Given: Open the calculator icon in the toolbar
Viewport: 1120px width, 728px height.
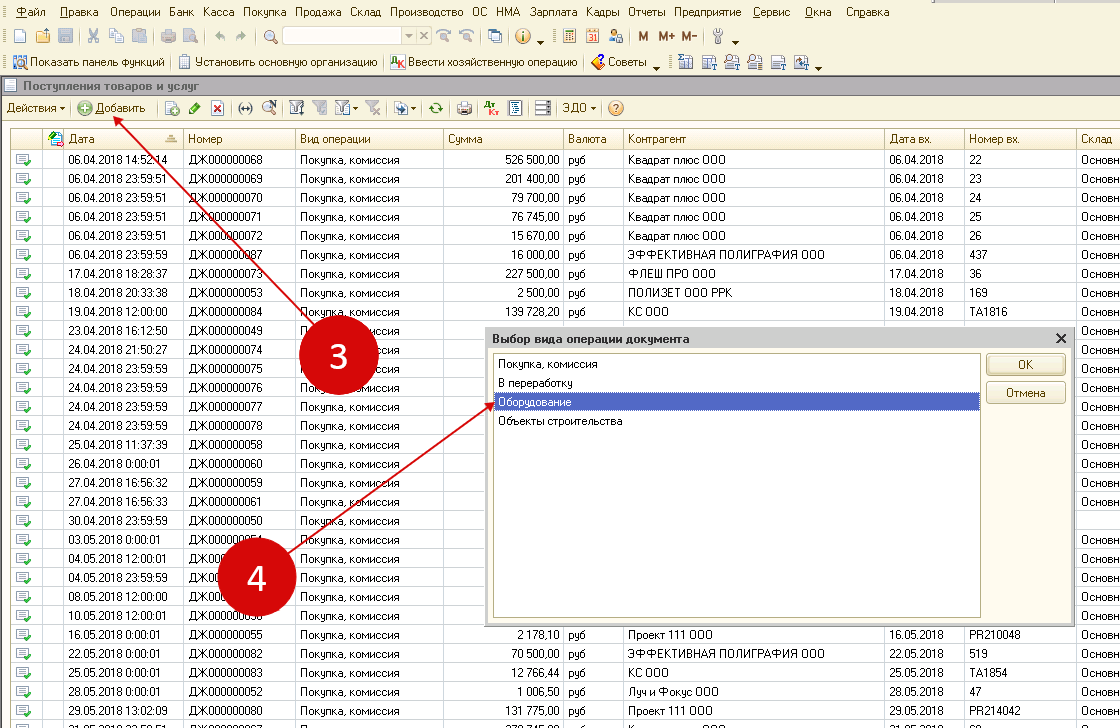Looking at the screenshot, I should [x=569, y=36].
